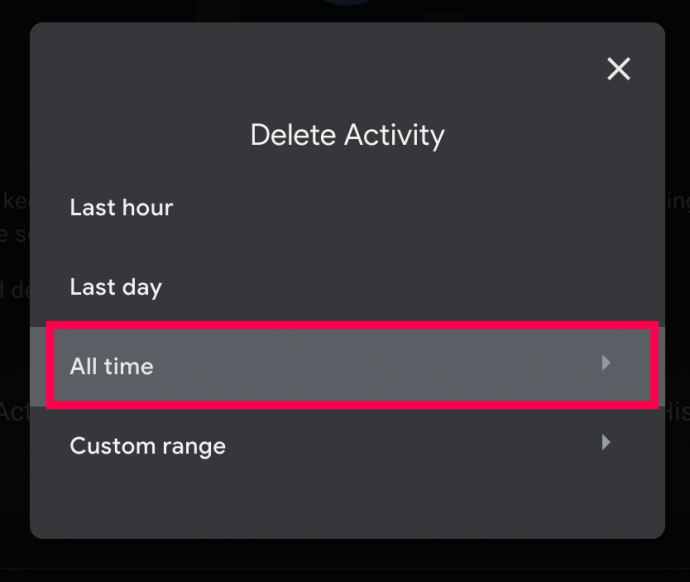Click the triangle icon beside Custom range

pyautogui.click(x=606, y=442)
